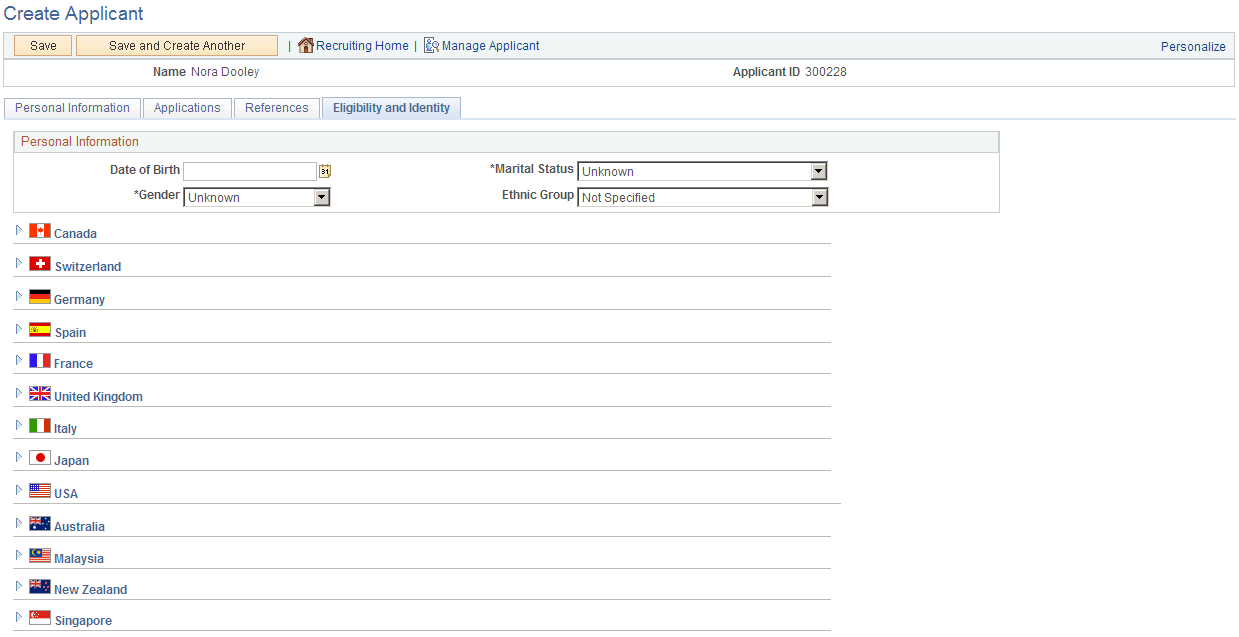1239x637 pixels.
Task: Switch to the Applications tab
Action: (x=187, y=107)
